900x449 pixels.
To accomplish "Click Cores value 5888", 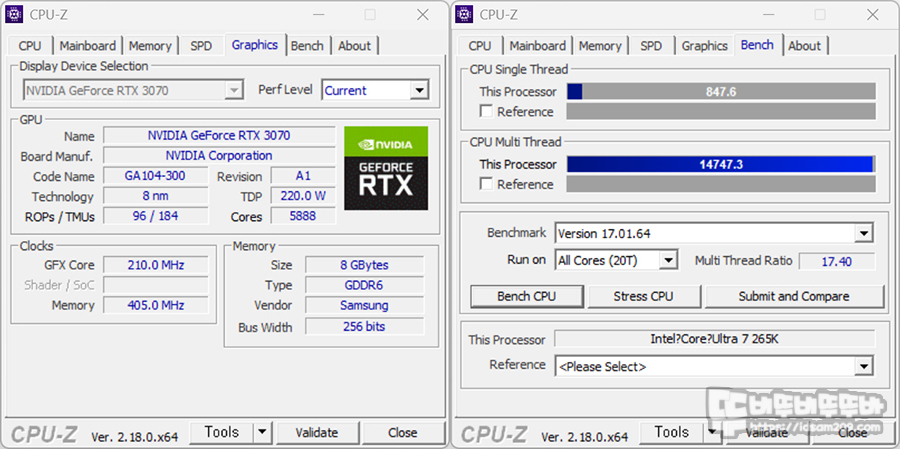I will click(x=303, y=216).
